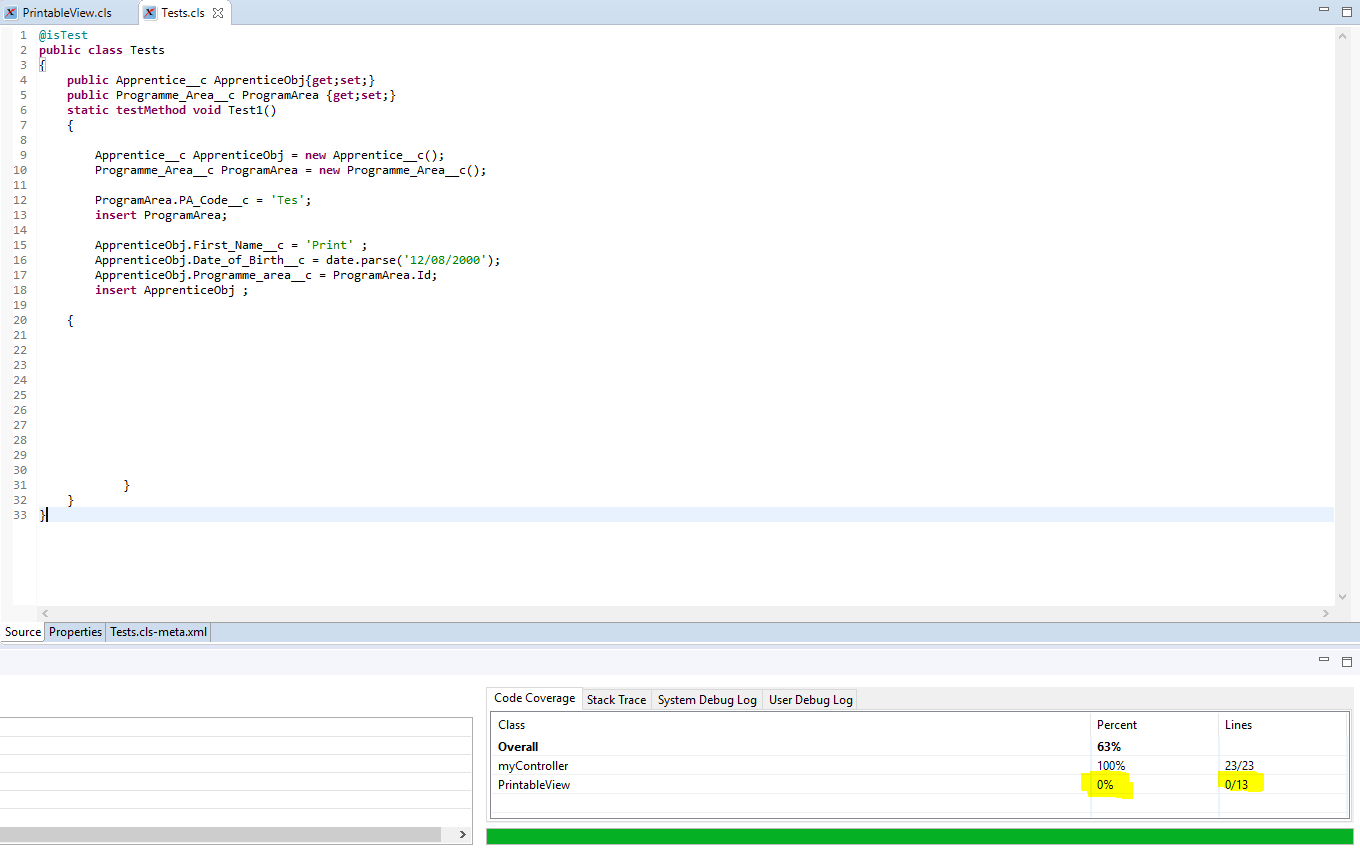Click the editor horizontal scrollbar left arrow
The width and height of the screenshot is (1360, 855).
pos(44,613)
